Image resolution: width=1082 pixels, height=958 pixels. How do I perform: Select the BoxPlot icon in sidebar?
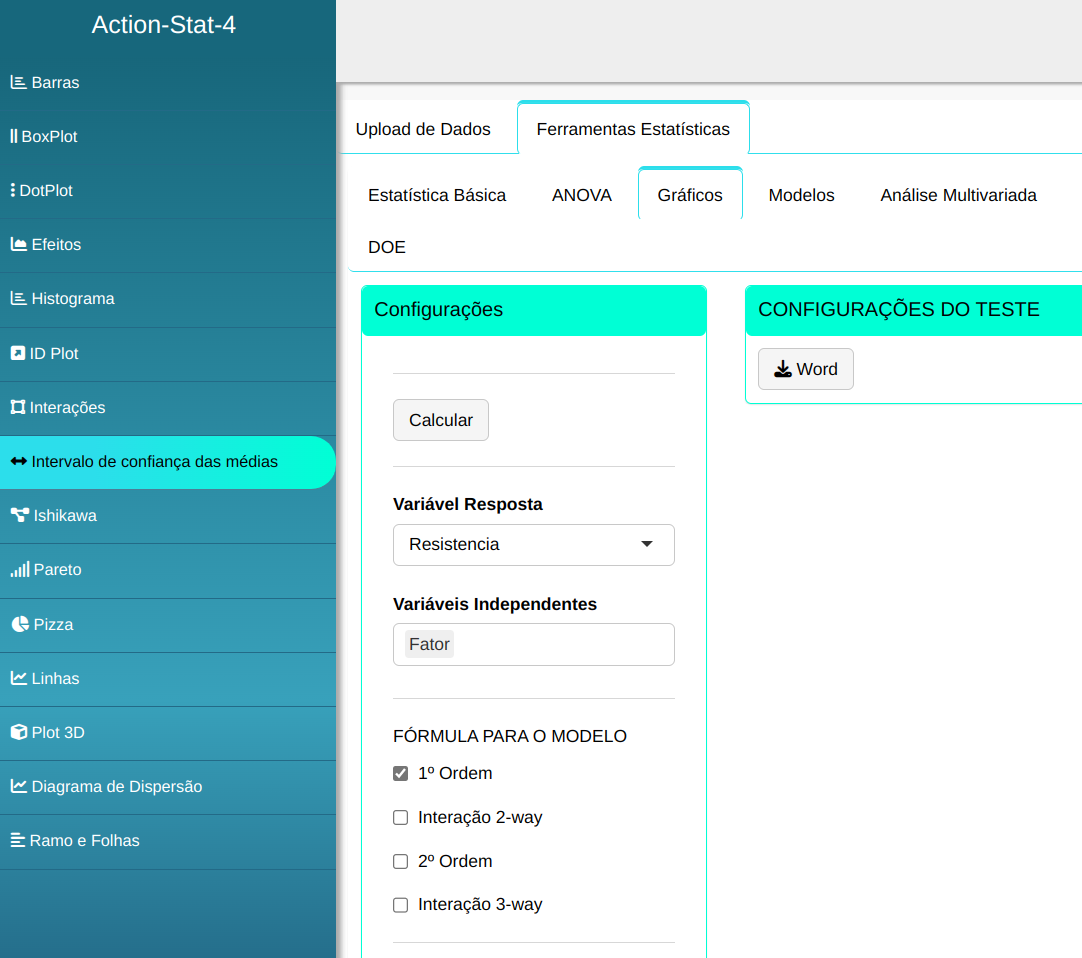tap(14, 137)
